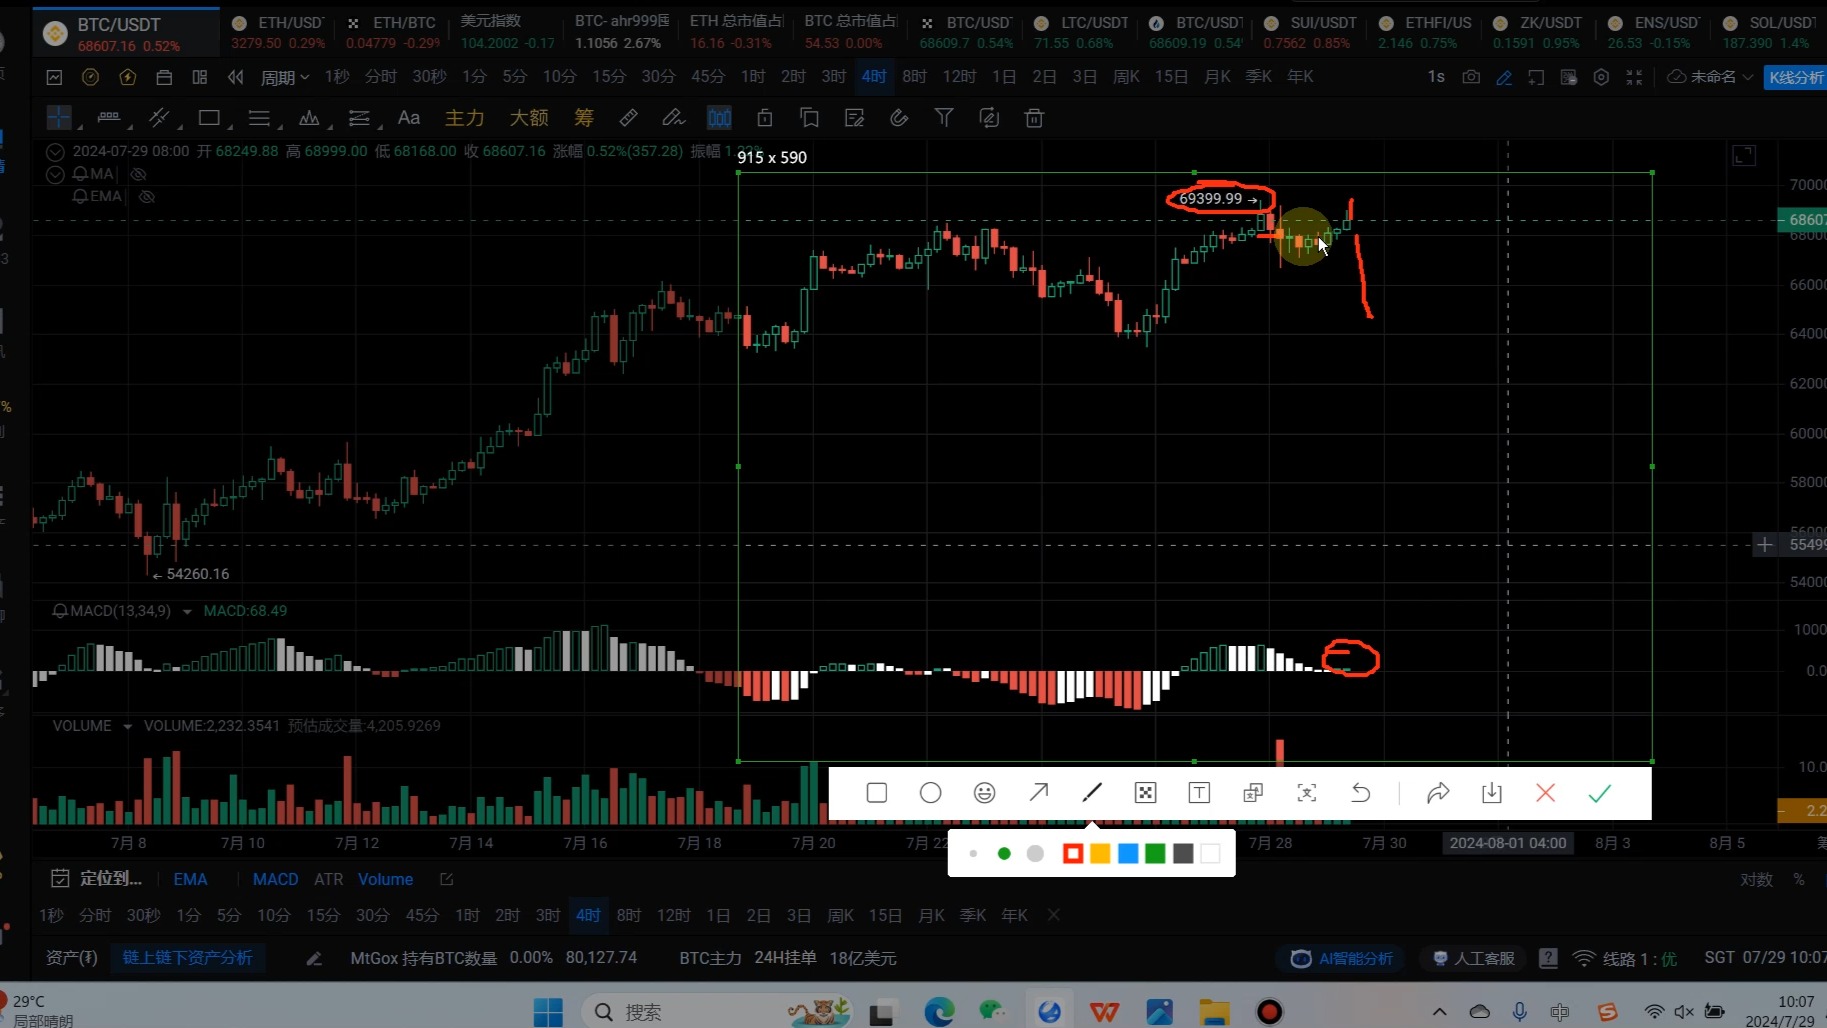Cancel the screenshot with the red X

[x=1546, y=793]
